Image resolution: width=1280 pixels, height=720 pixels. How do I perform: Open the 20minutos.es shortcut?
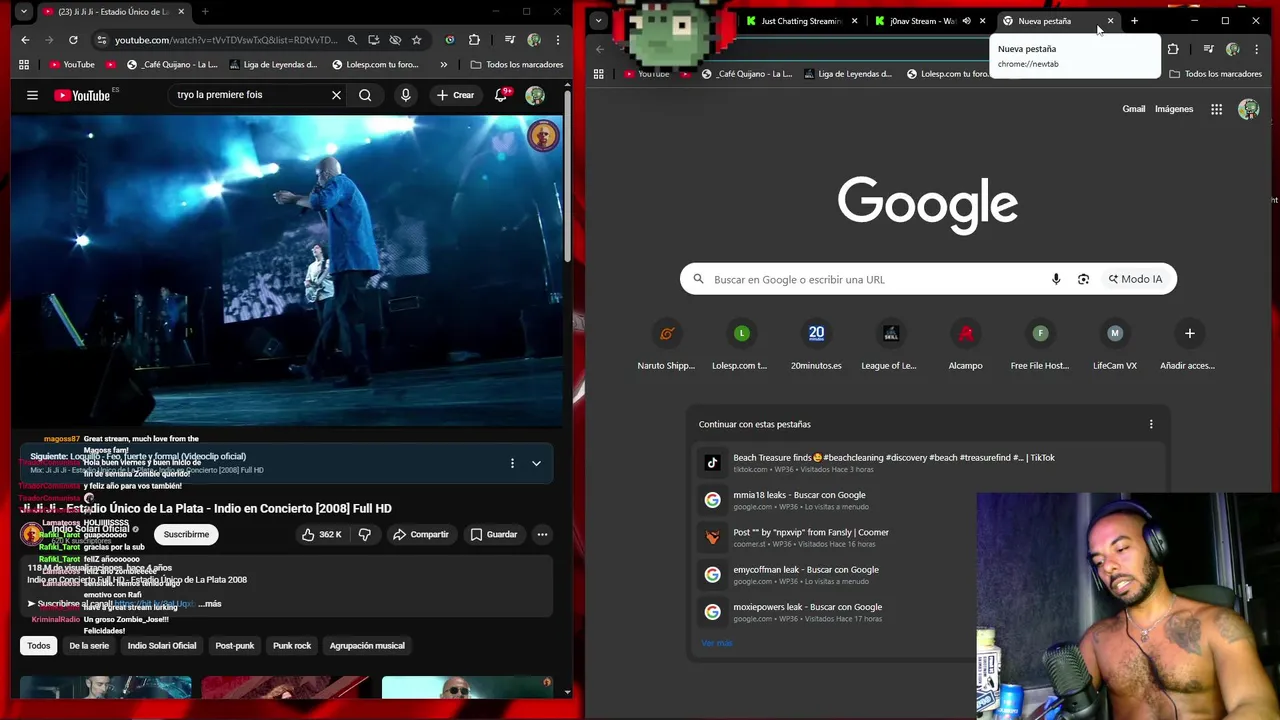[816, 345]
